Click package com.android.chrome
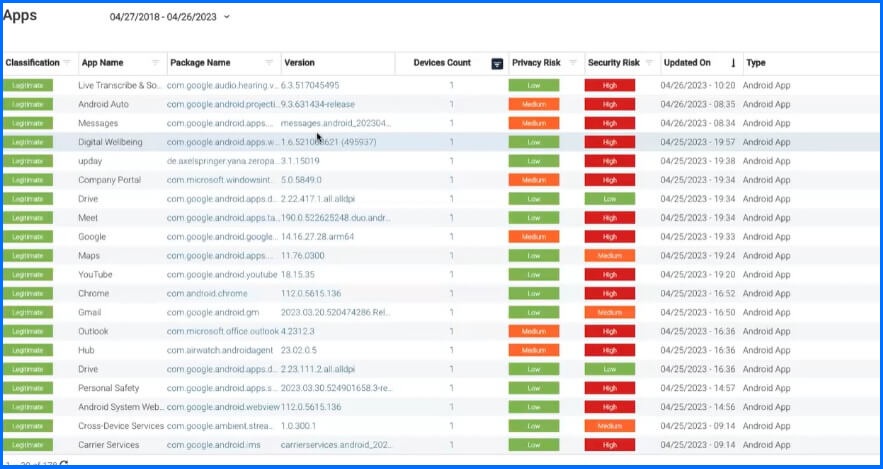The height and width of the screenshot is (469, 883). tap(207, 293)
